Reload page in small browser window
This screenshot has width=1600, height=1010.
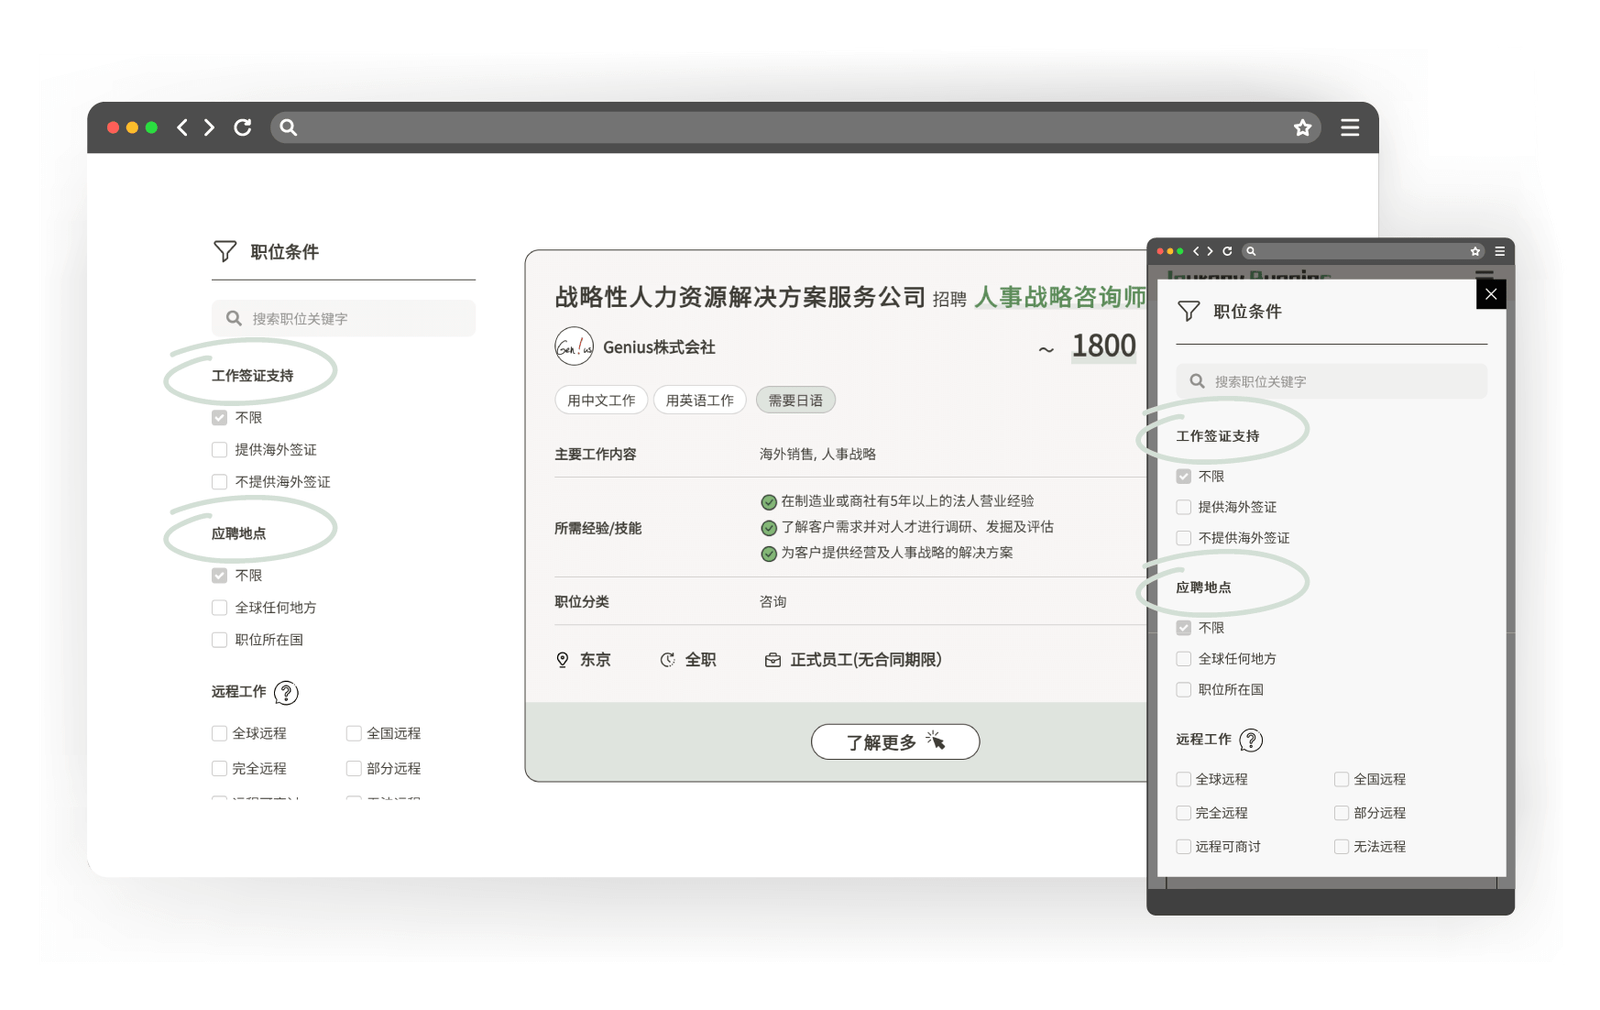(1227, 251)
